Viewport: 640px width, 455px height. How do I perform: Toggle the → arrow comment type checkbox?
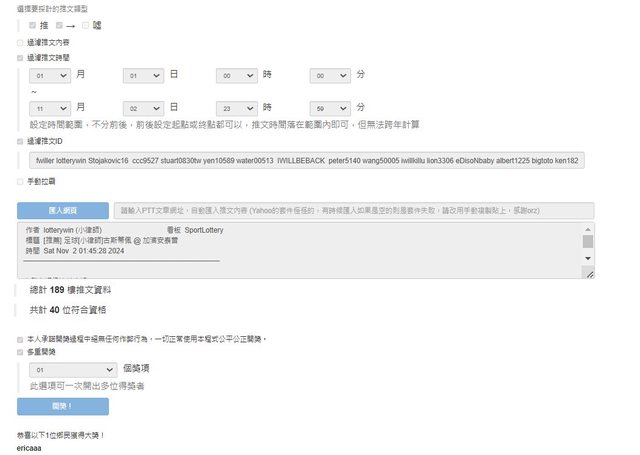tap(60, 25)
